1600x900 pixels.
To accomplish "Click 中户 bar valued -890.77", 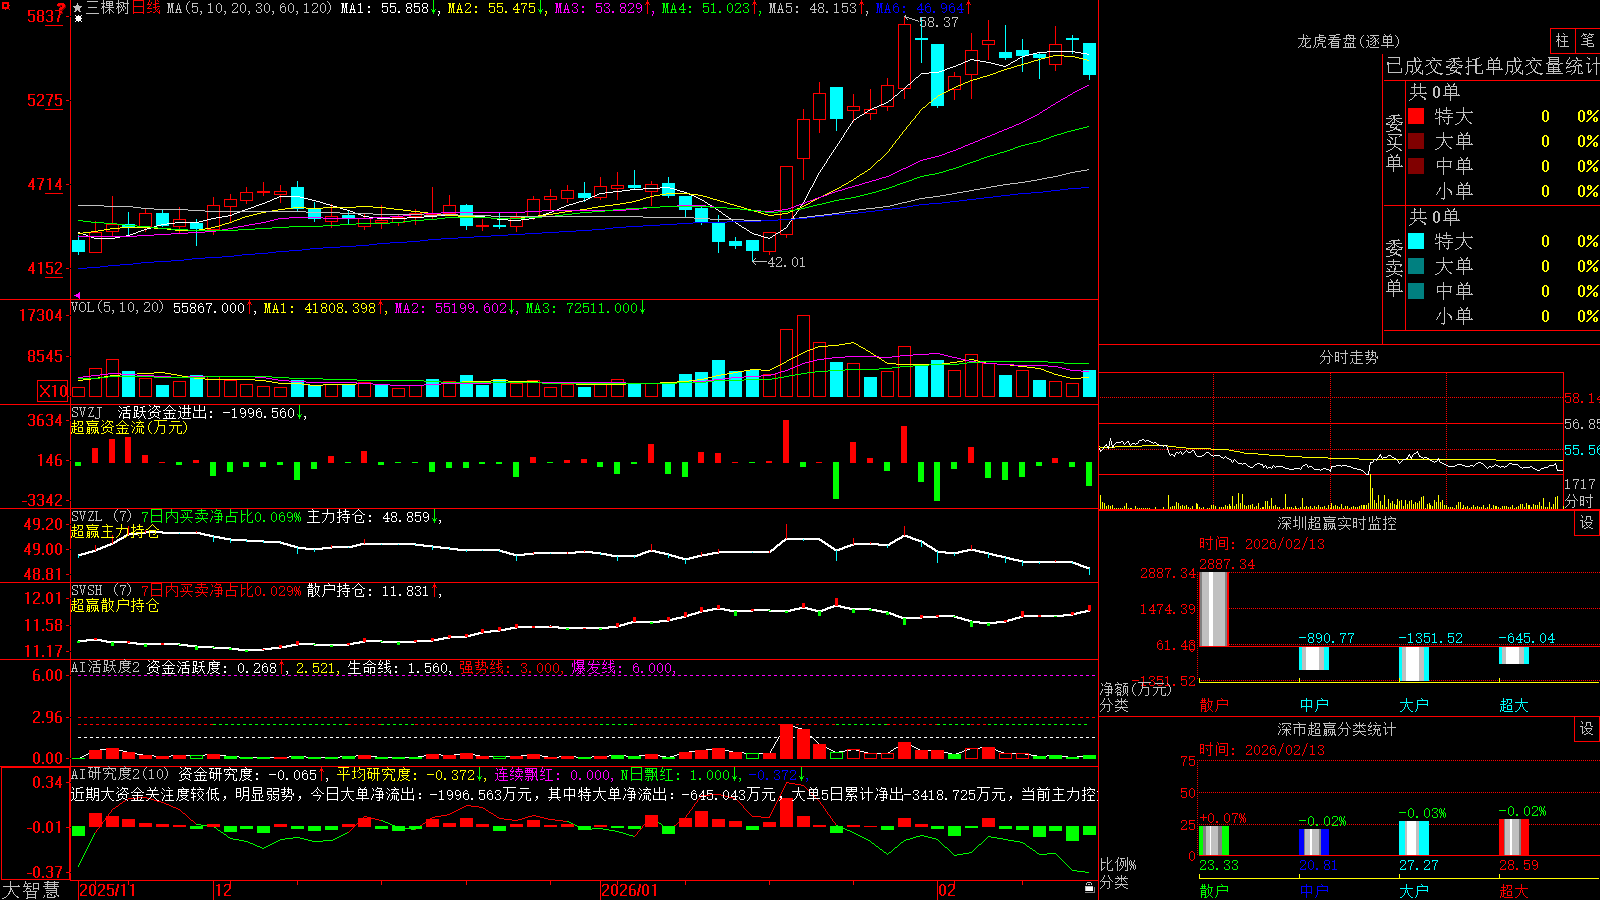I will [1314, 658].
